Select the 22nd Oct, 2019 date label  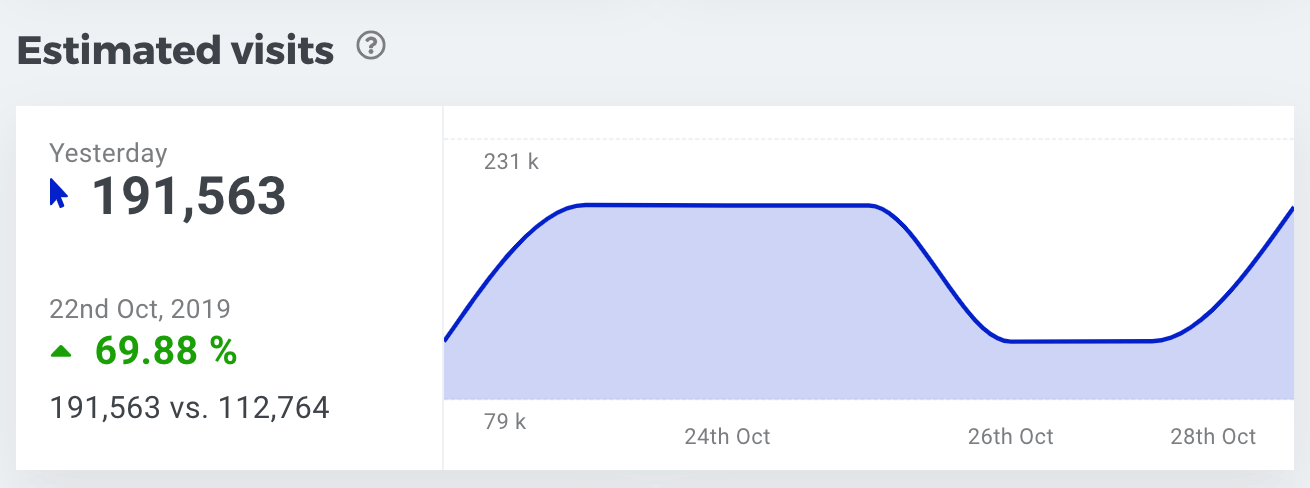[x=140, y=308]
